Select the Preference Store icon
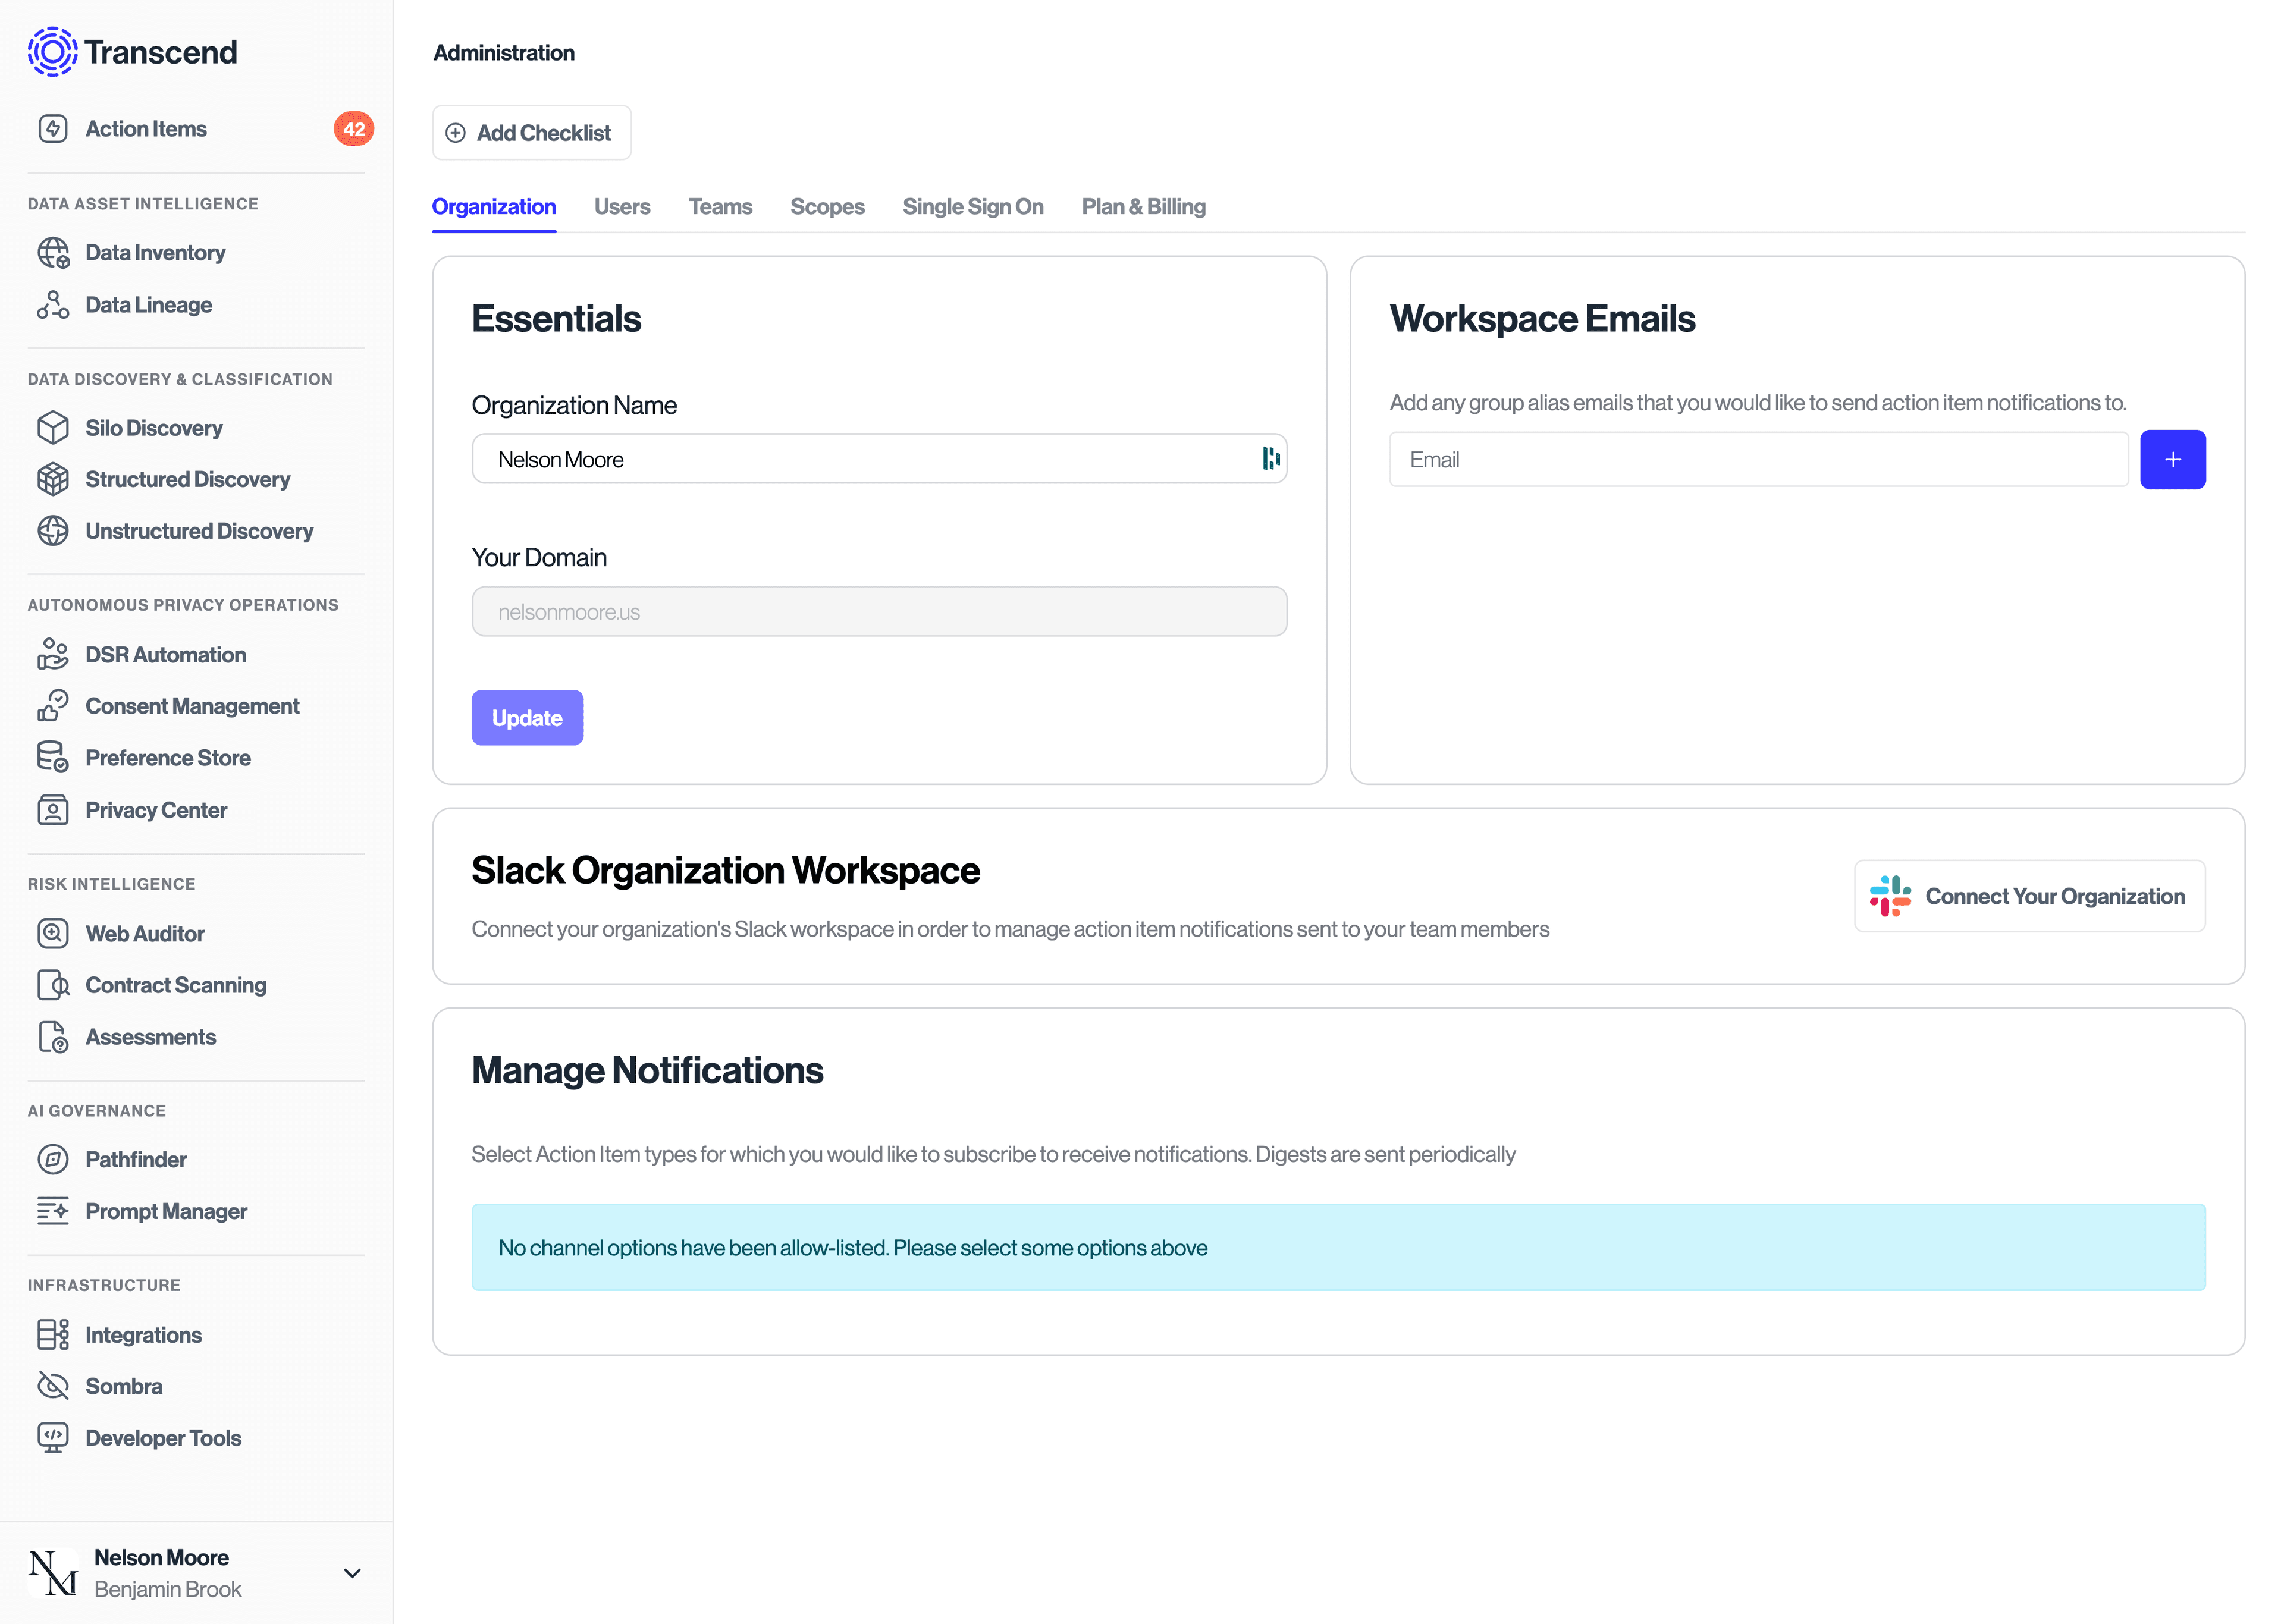Screen dimensions: 2284x1624 (x=53, y=757)
